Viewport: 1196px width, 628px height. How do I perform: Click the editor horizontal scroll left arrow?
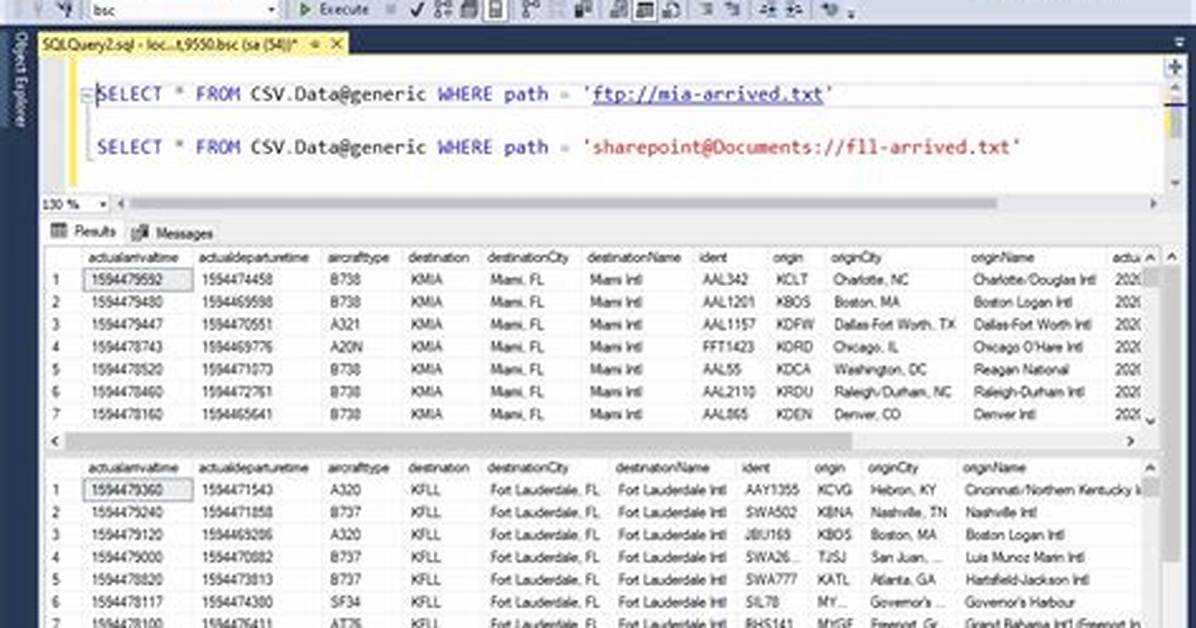point(121,204)
